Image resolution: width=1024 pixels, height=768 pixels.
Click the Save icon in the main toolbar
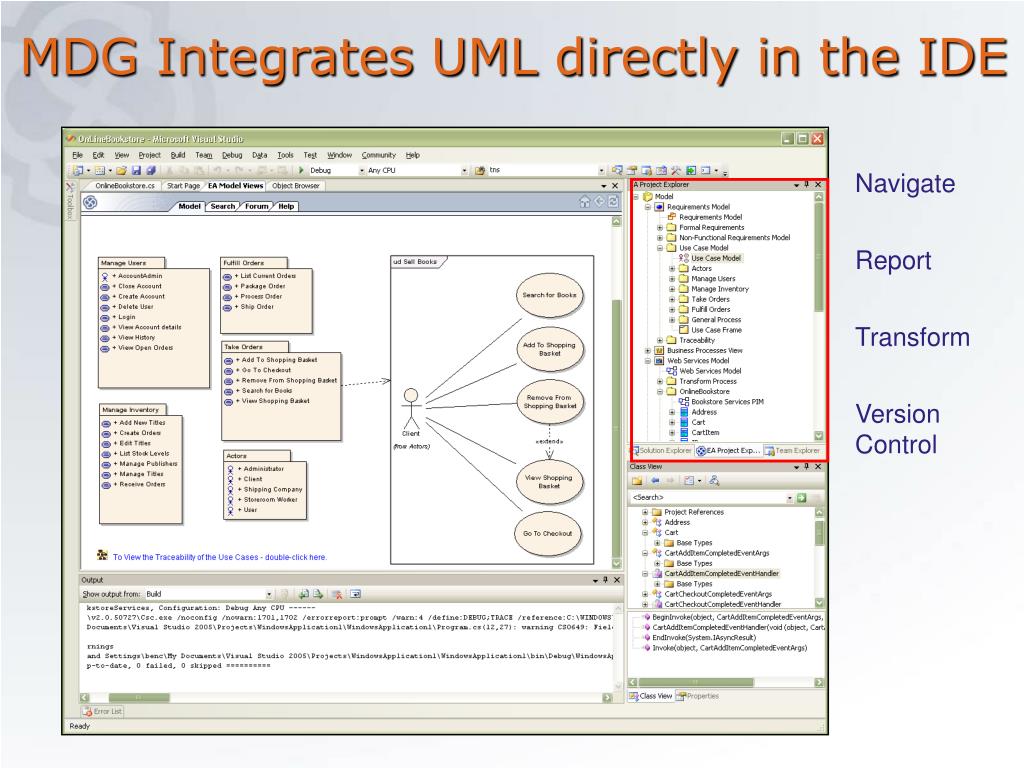click(136, 170)
